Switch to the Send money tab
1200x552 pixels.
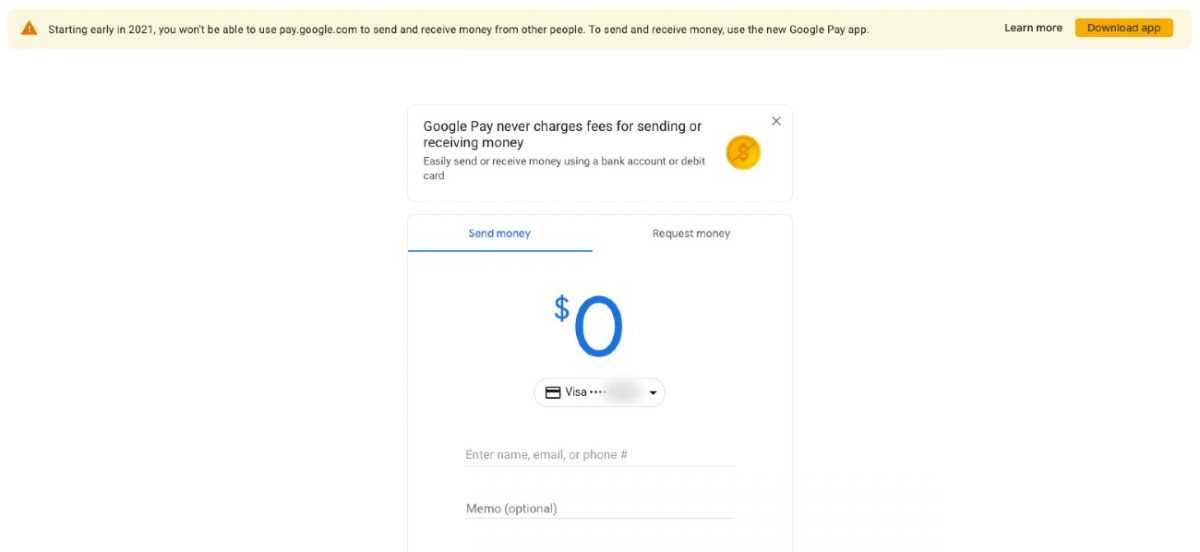coord(500,234)
